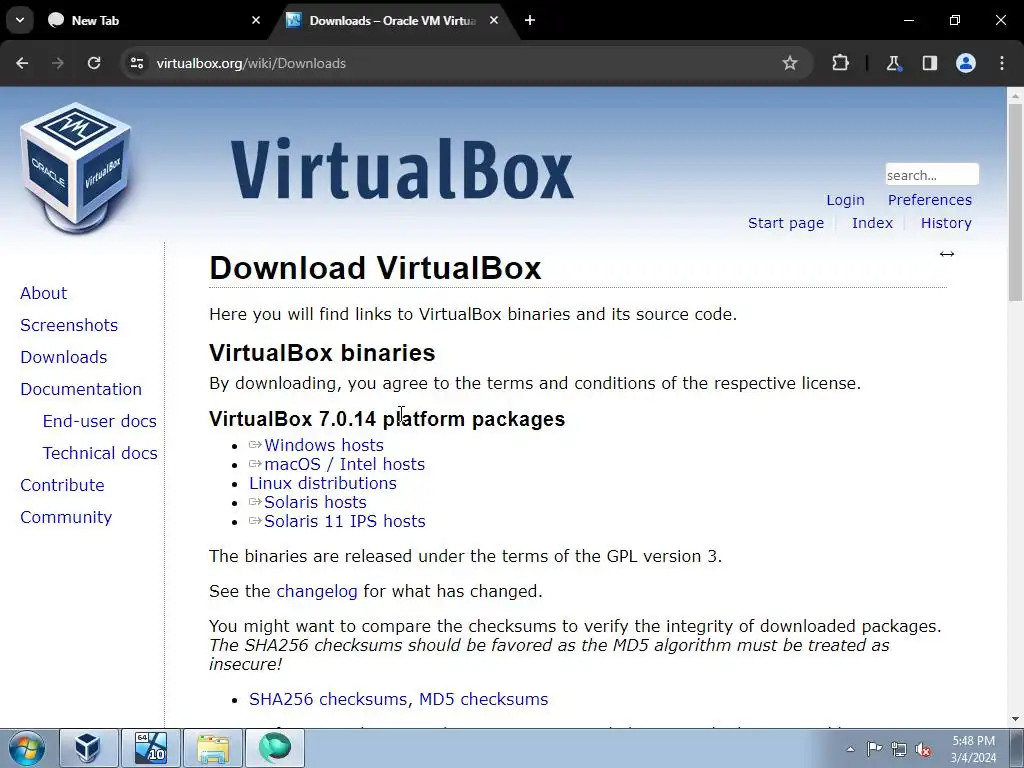
Task: Bookmark this page with star icon
Action: click(x=790, y=63)
